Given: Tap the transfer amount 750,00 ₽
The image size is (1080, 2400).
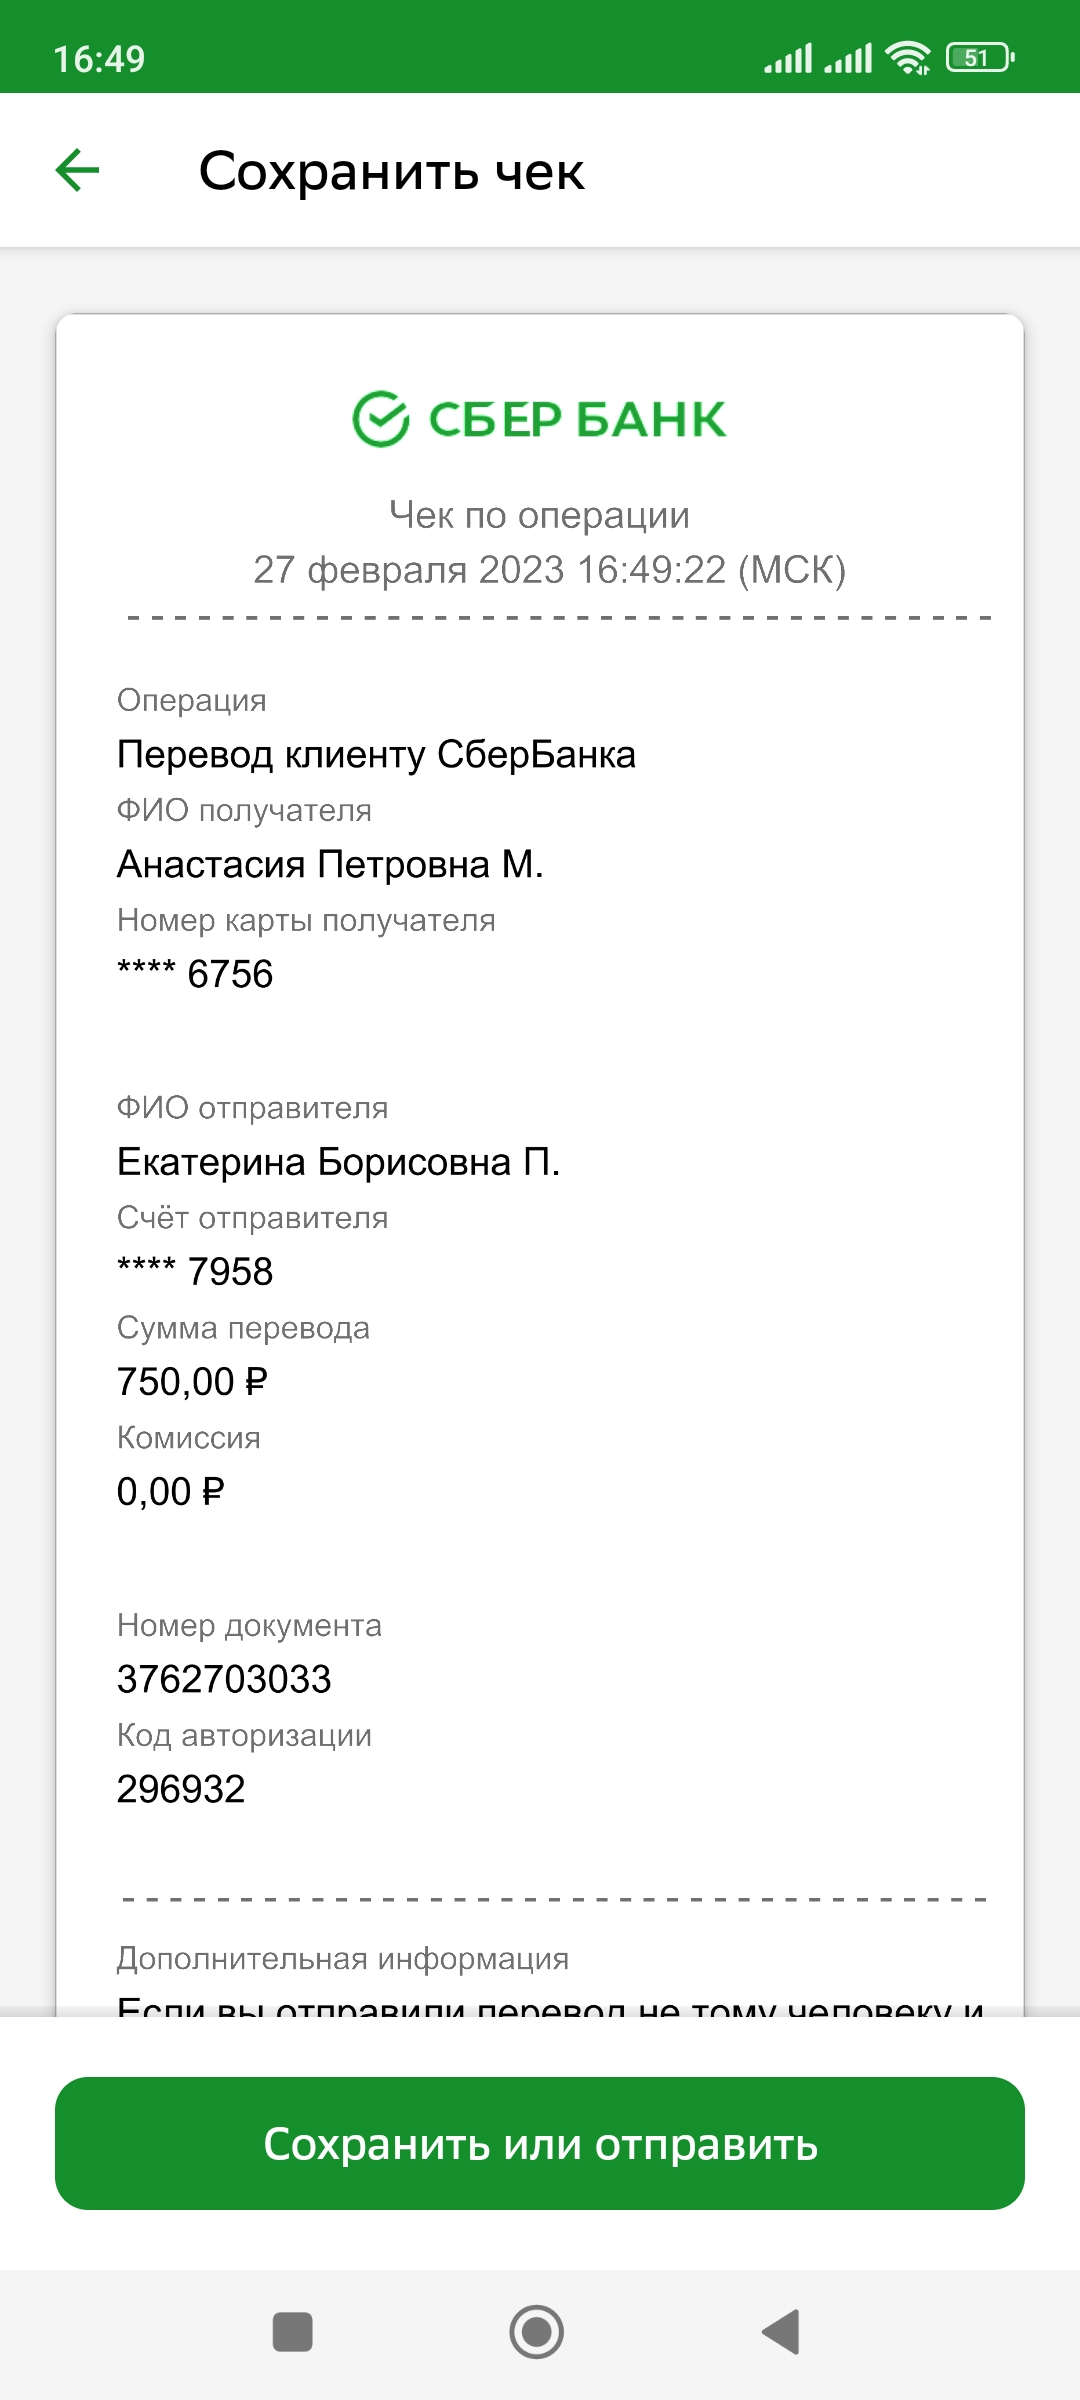Looking at the screenshot, I should pos(192,1382).
